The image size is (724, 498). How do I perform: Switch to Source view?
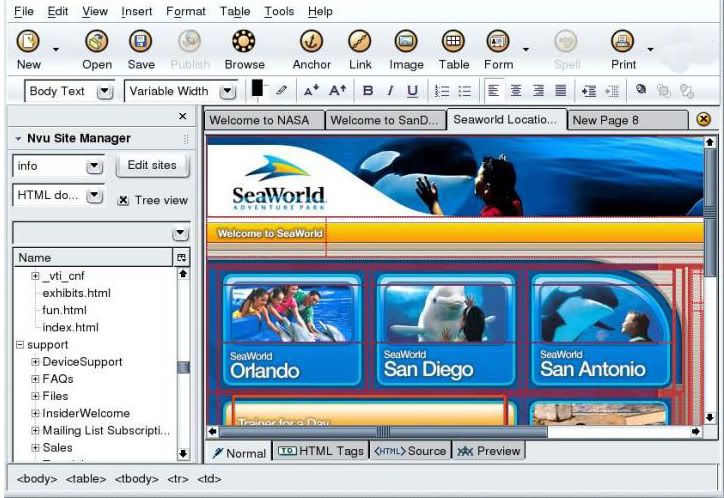coord(410,451)
